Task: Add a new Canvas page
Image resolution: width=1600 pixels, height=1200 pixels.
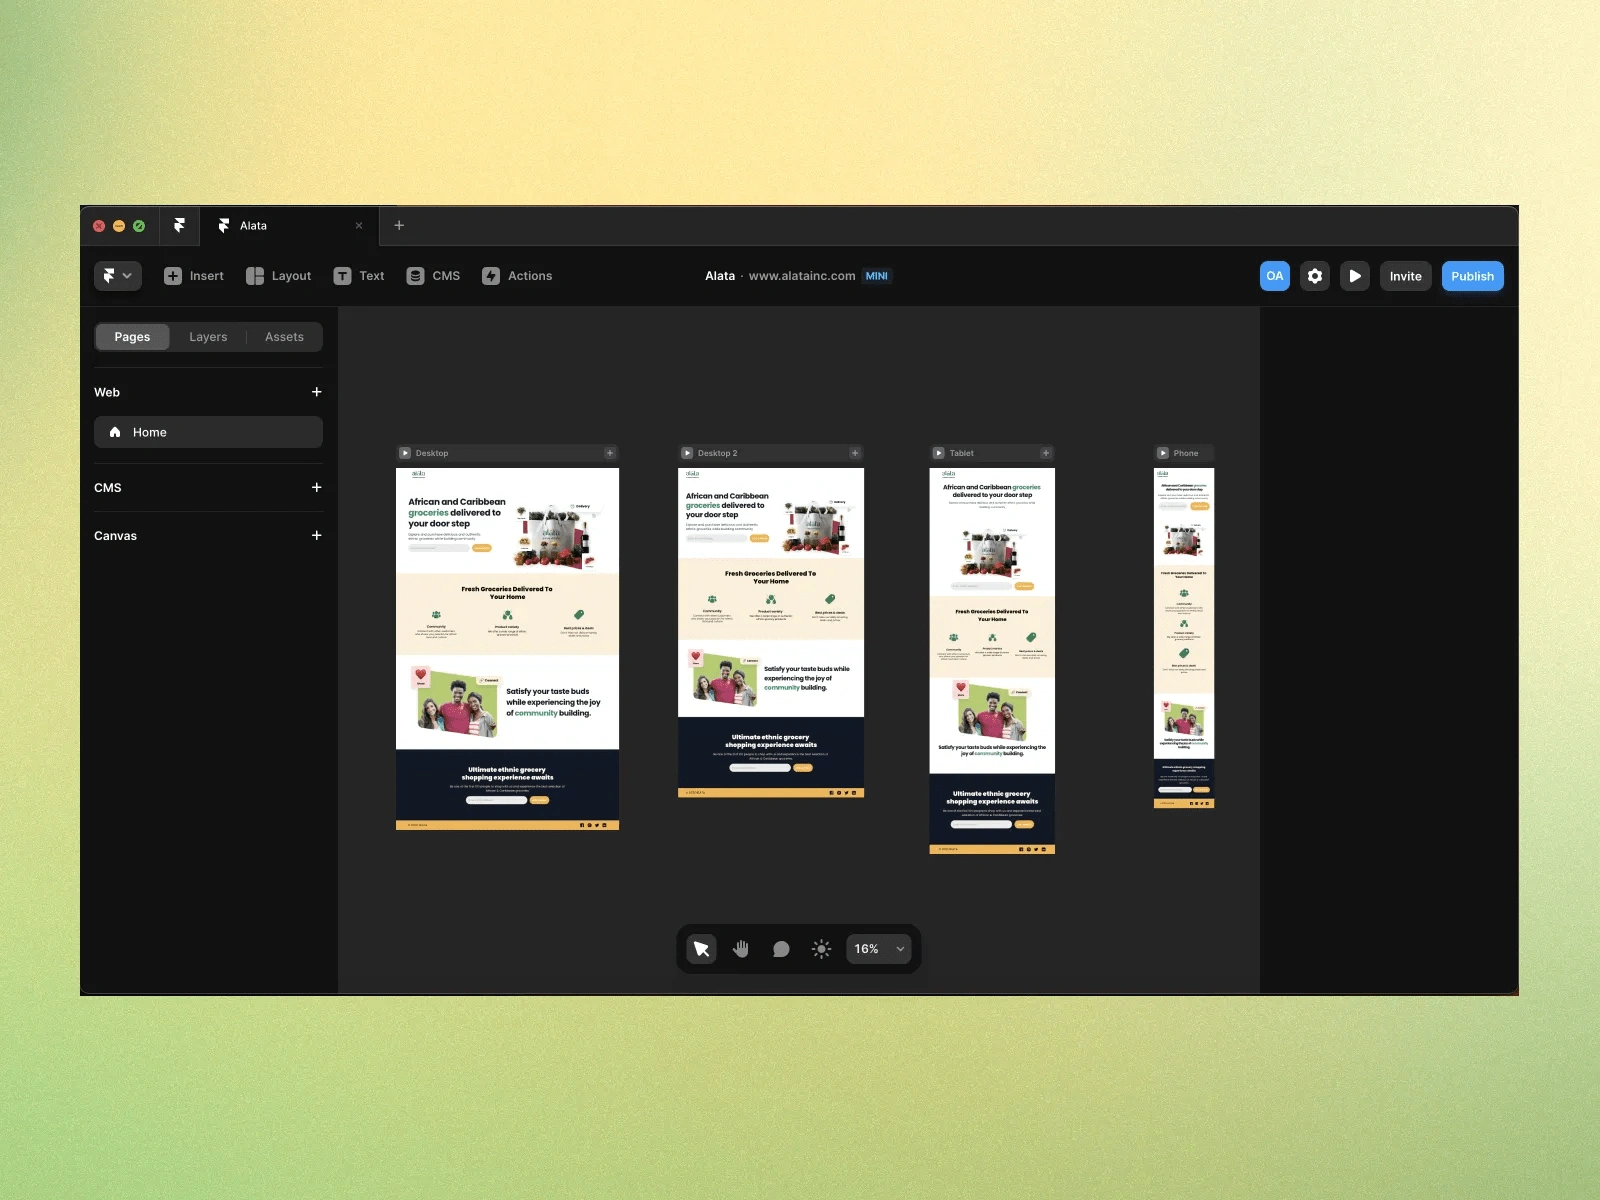Action: pyautogui.click(x=317, y=535)
